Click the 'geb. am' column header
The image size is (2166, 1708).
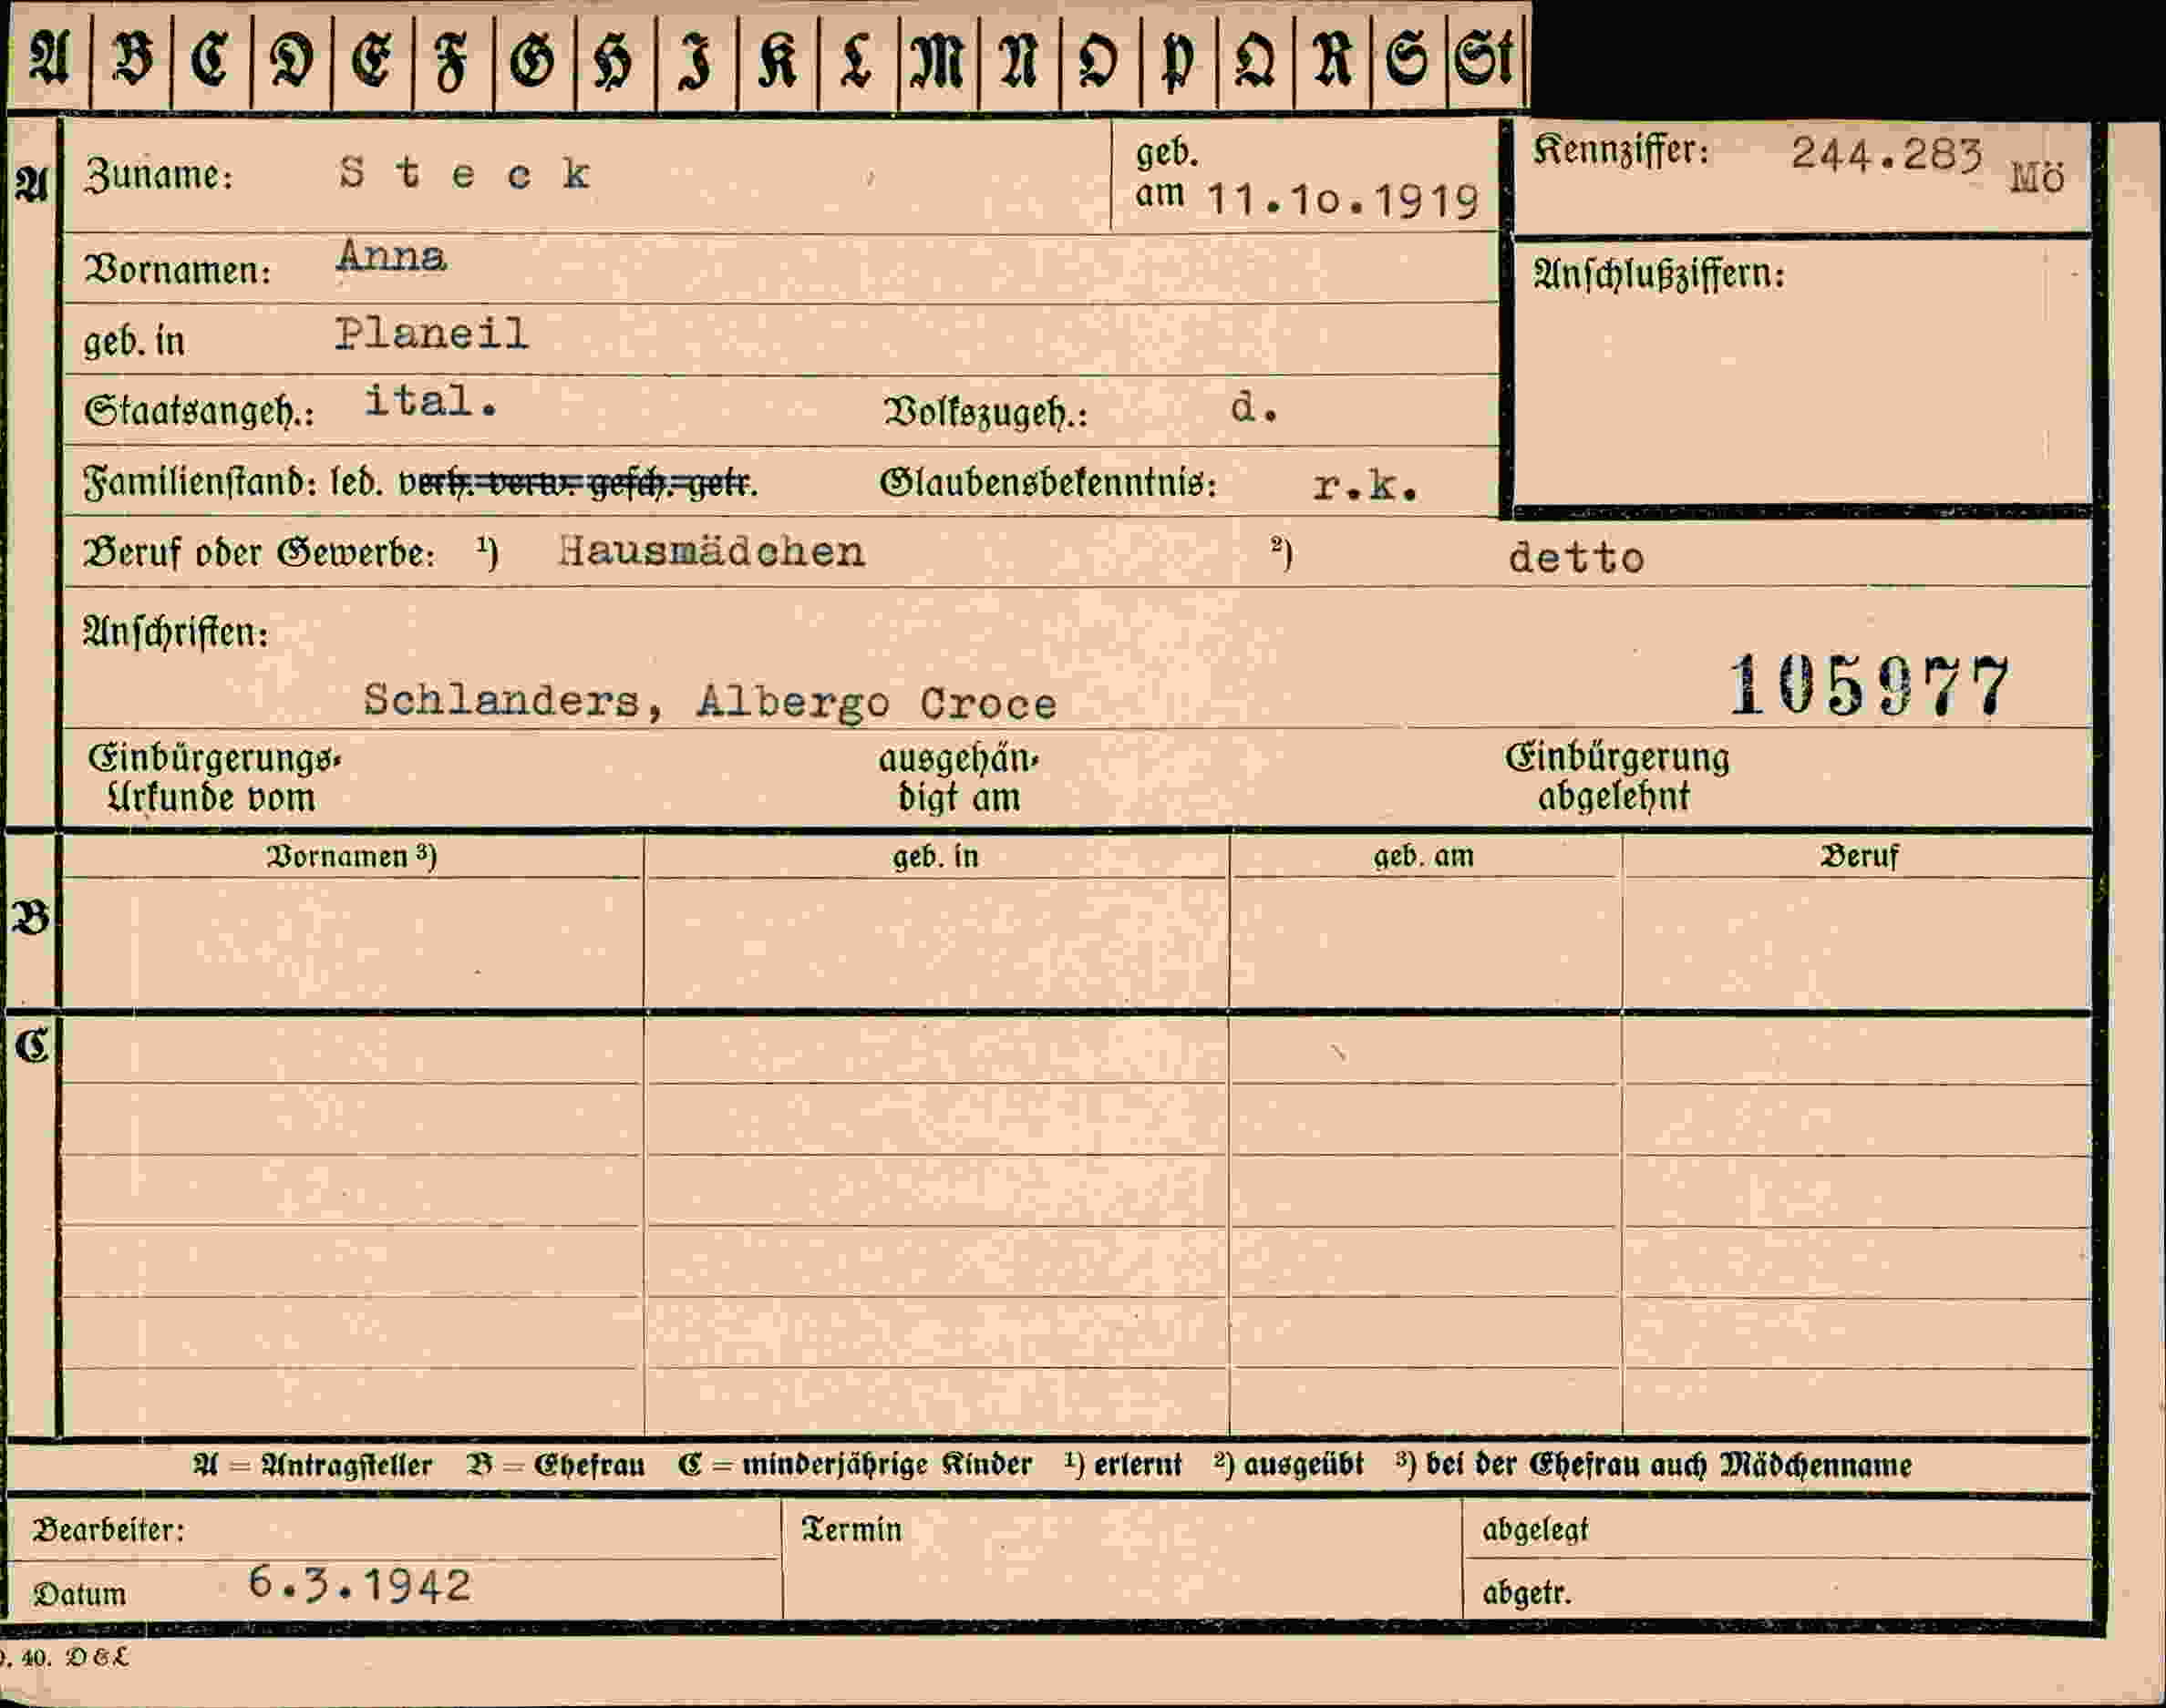(1423, 856)
